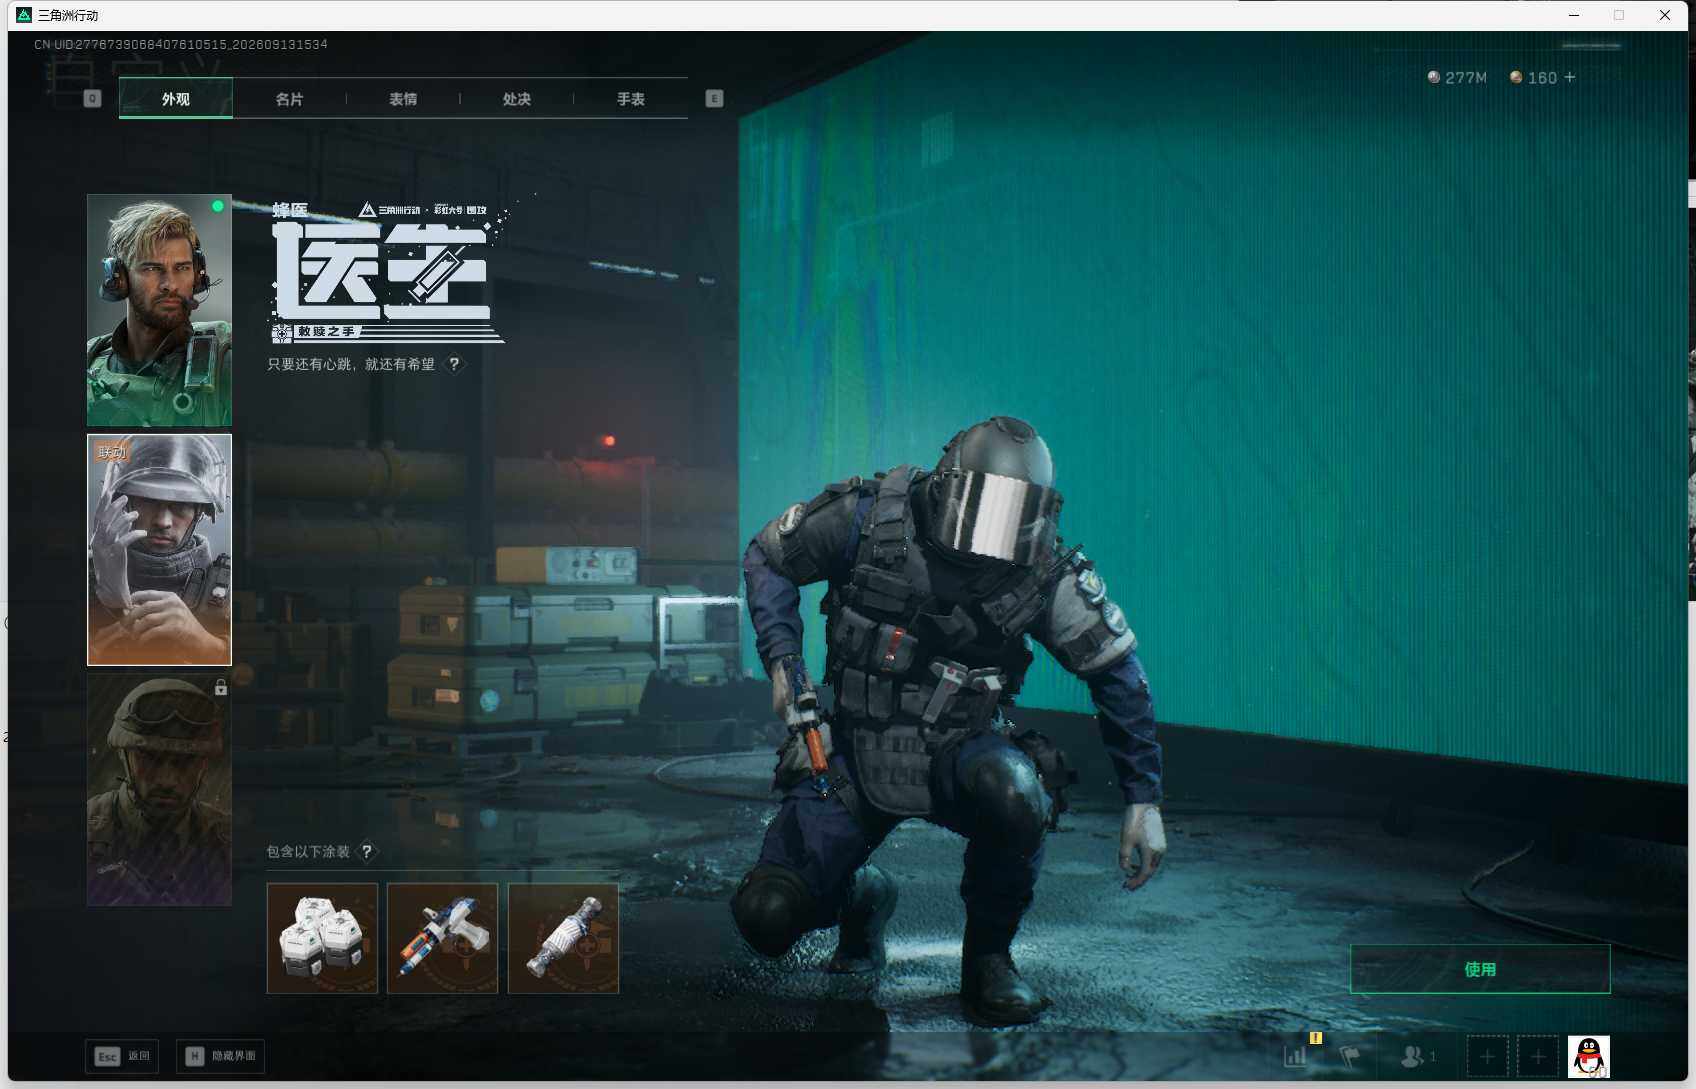Viewport: 1696px width, 1089px height.
Task: Close the 三角洲行动 window
Action: [1665, 15]
